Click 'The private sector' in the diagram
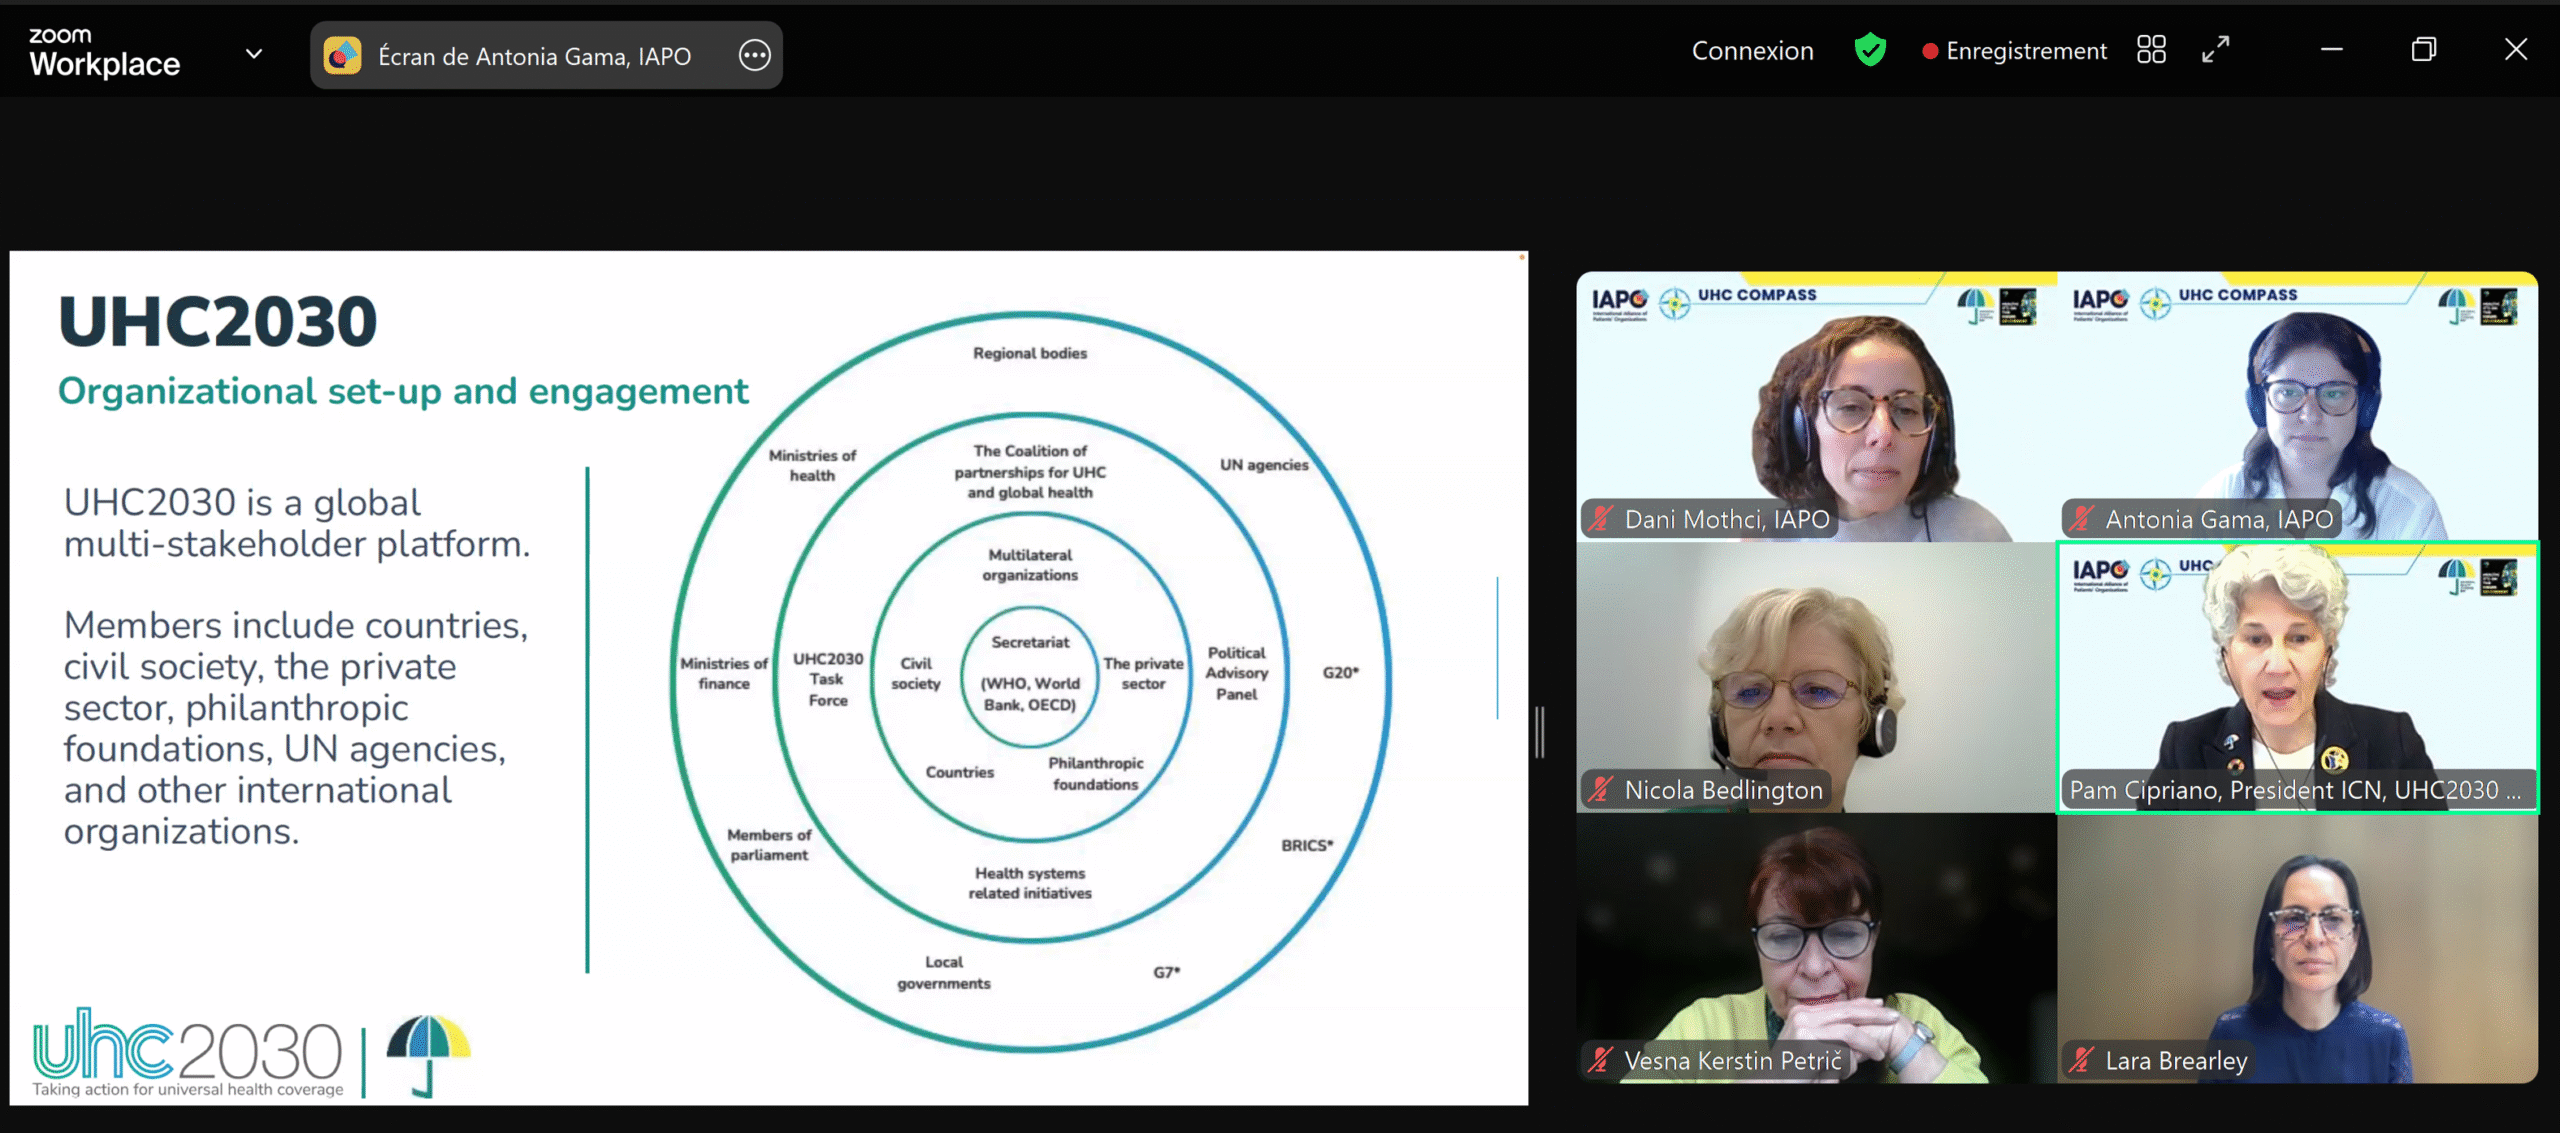 [x=1143, y=673]
